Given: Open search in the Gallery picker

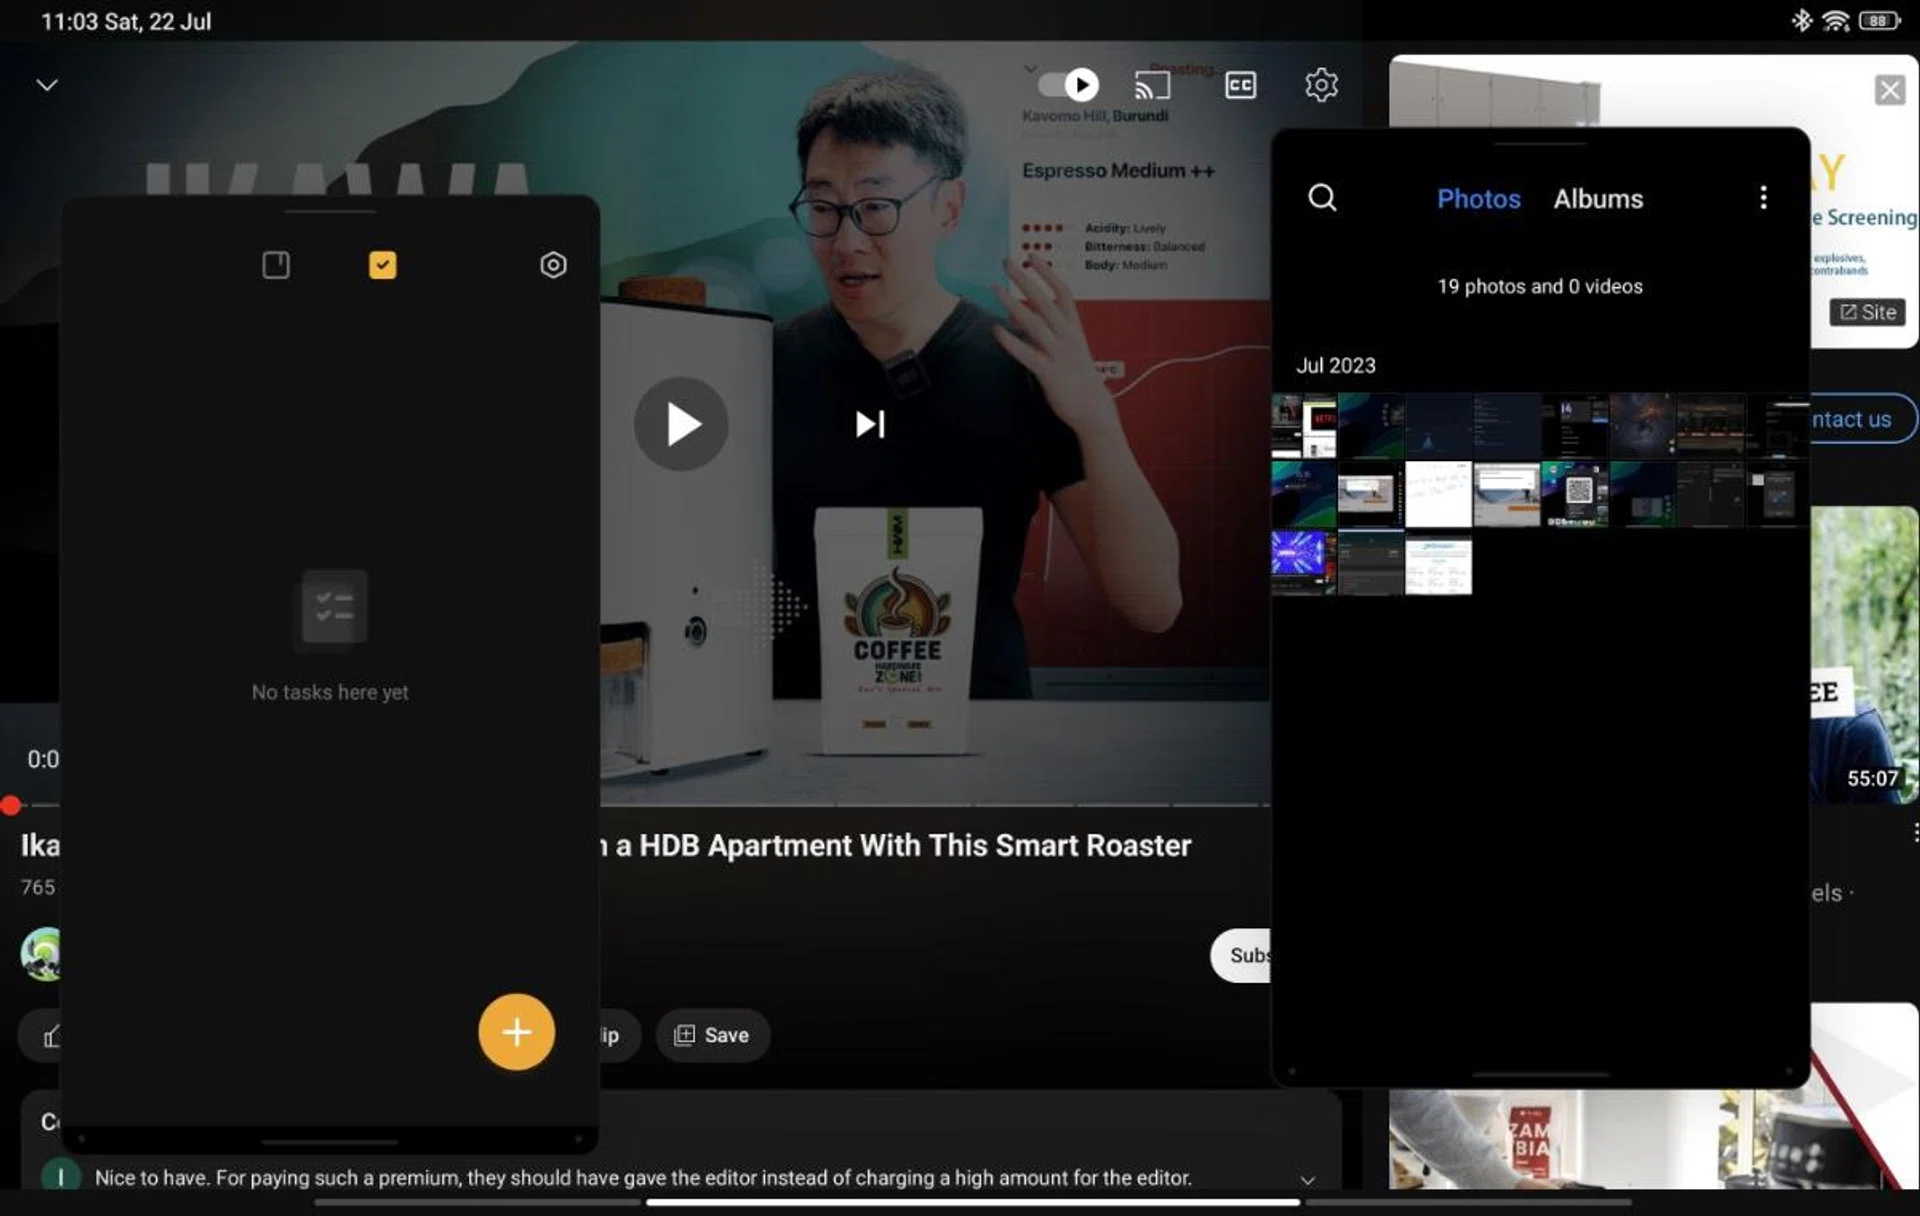Looking at the screenshot, I should (x=1322, y=198).
